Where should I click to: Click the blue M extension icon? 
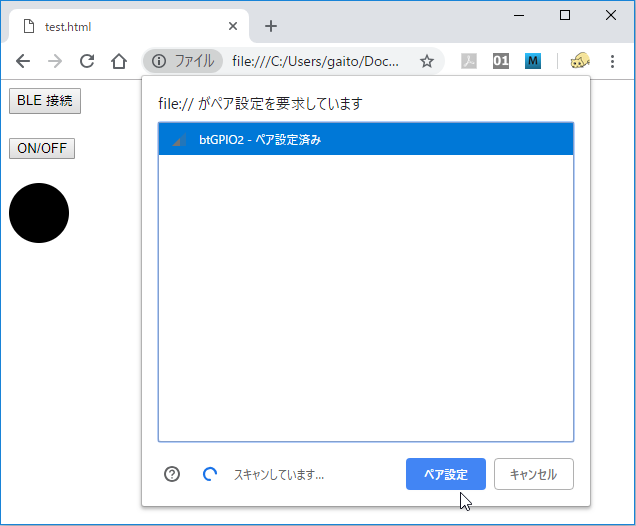533,61
